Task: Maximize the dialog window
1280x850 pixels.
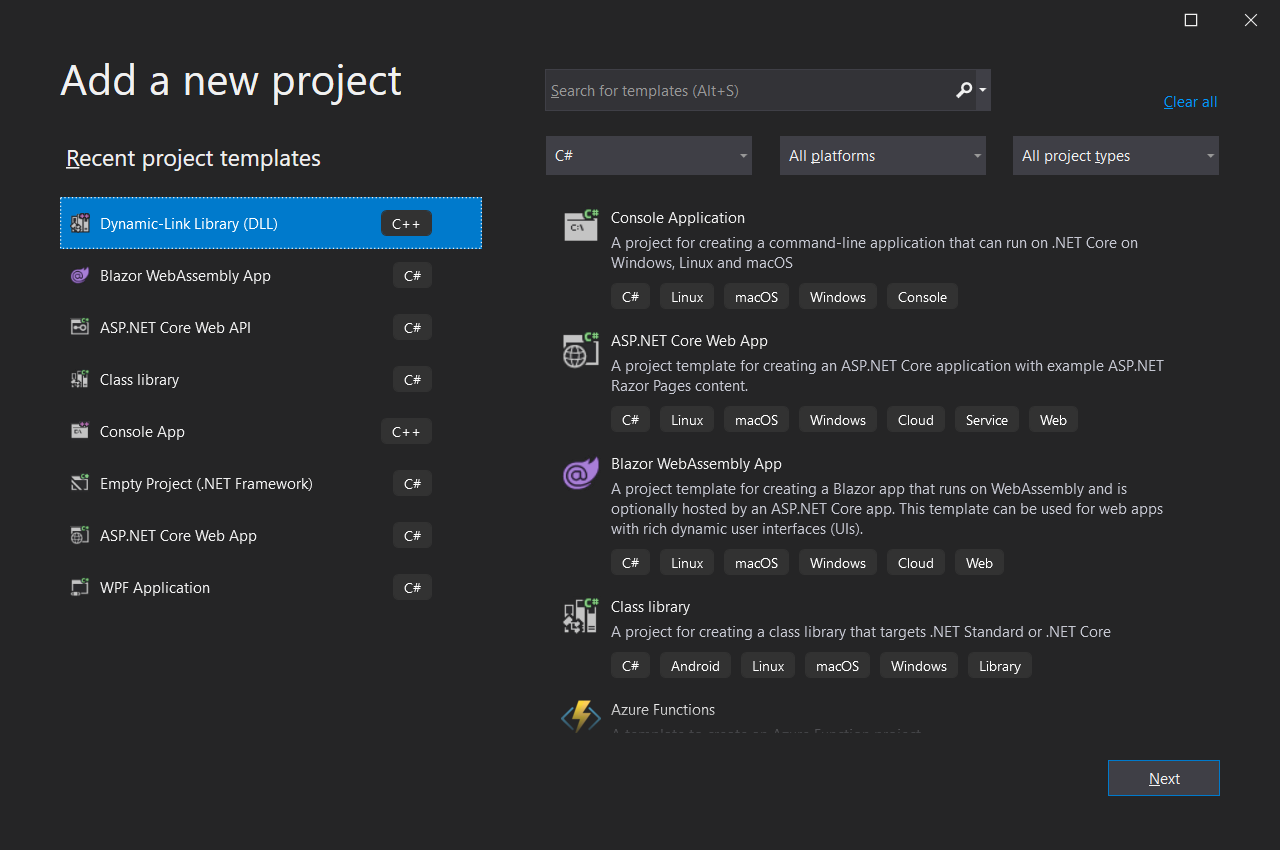Action: click(1191, 20)
